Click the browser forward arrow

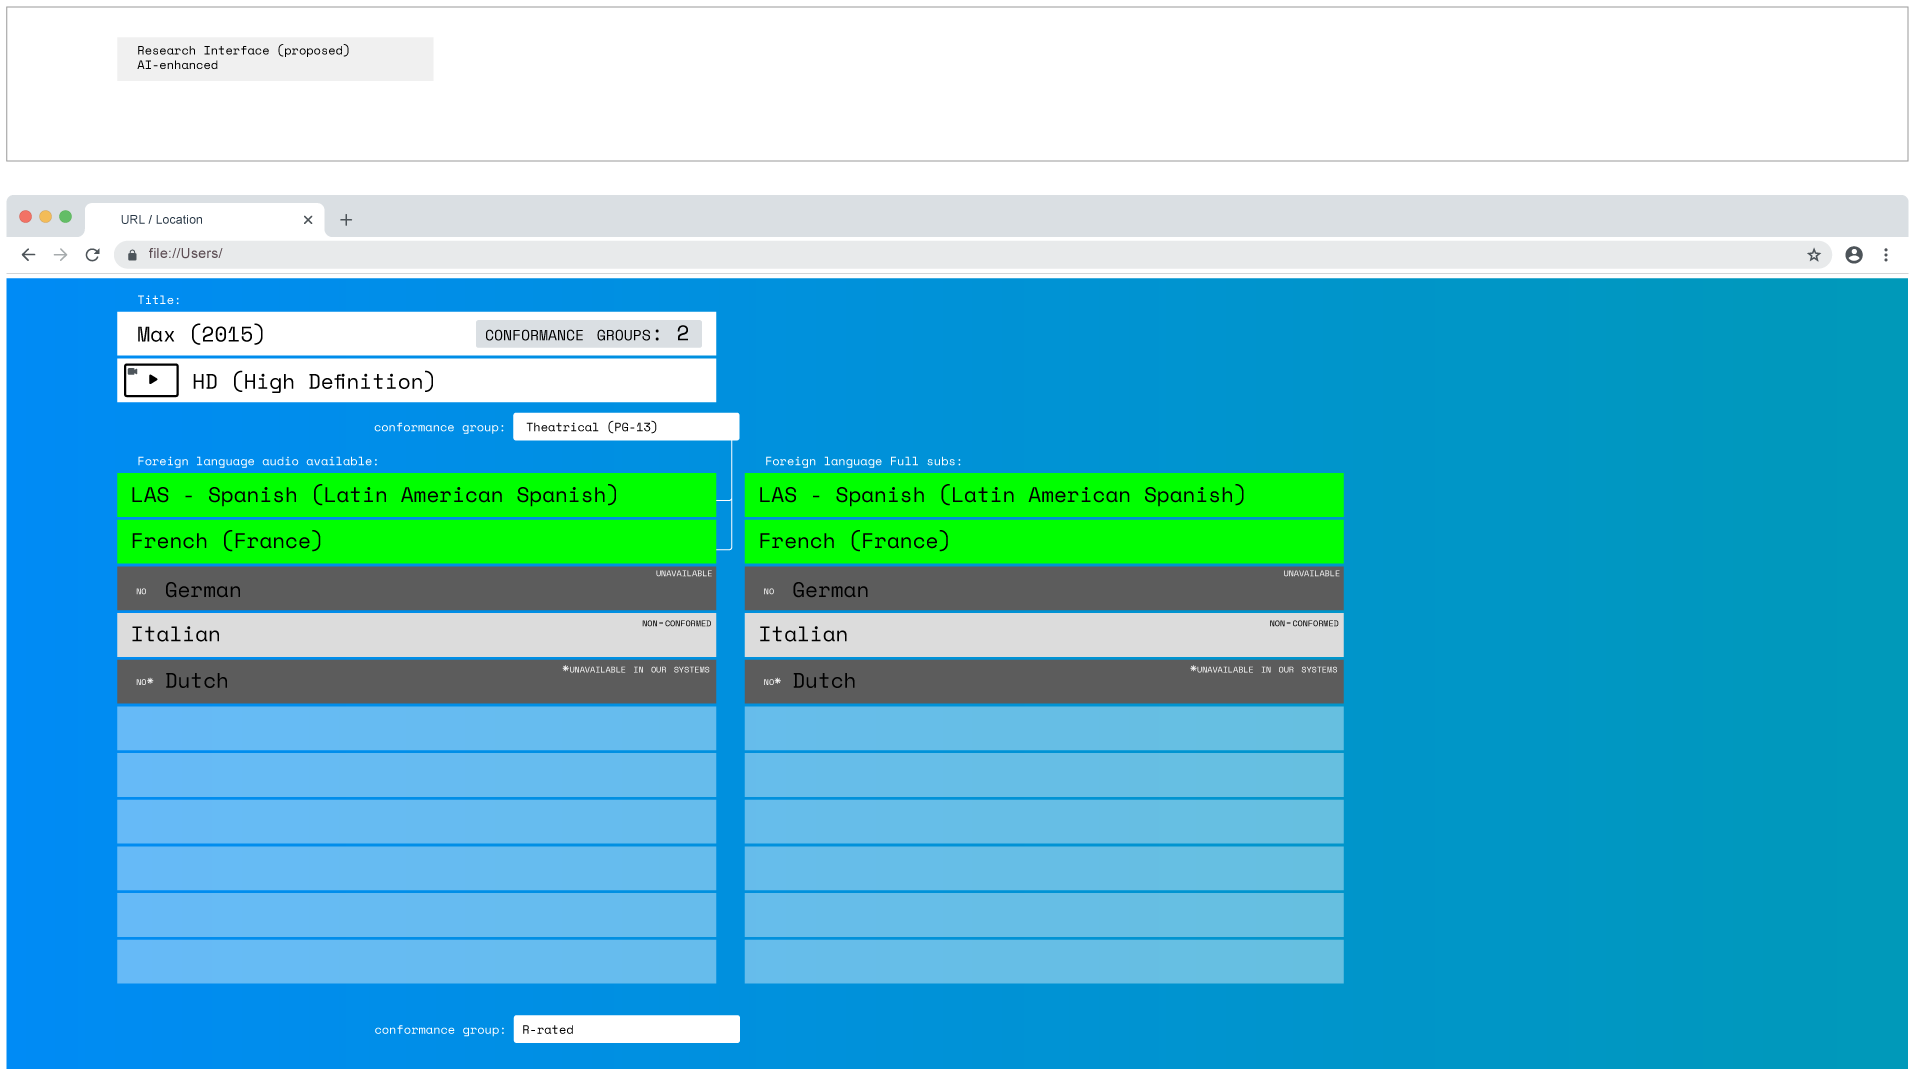coord(60,255)
